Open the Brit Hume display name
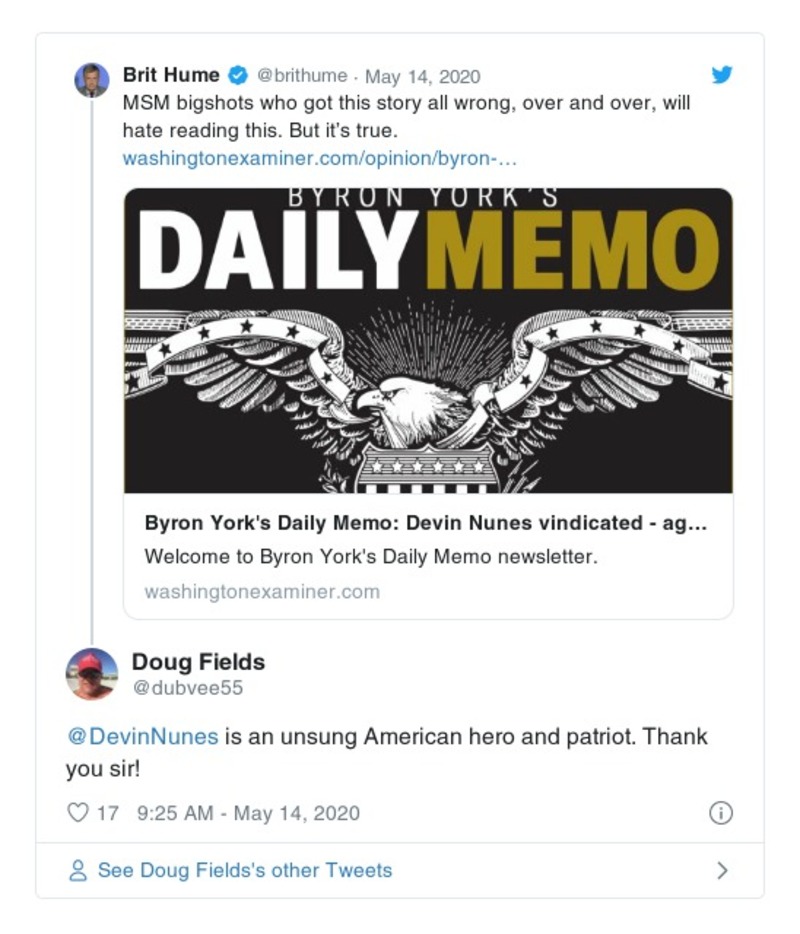This screenshot has height=934, width=800. click(x=170, y=76)
